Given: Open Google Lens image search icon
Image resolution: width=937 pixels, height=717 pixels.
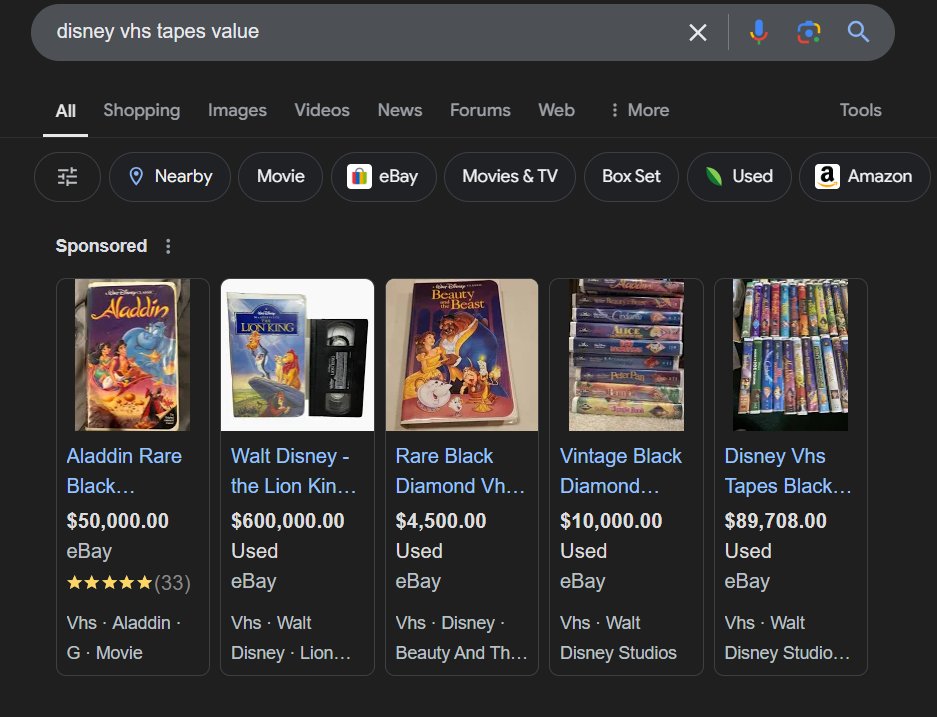Looking at the screenshot, I should coord(809,32).
